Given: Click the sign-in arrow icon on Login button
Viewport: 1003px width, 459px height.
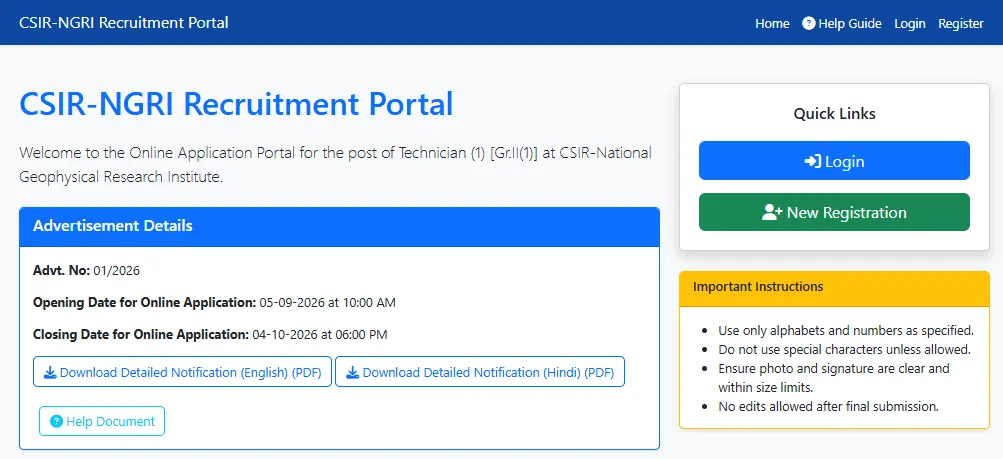Looking at the screenshot, I should [x=812, y=161].
